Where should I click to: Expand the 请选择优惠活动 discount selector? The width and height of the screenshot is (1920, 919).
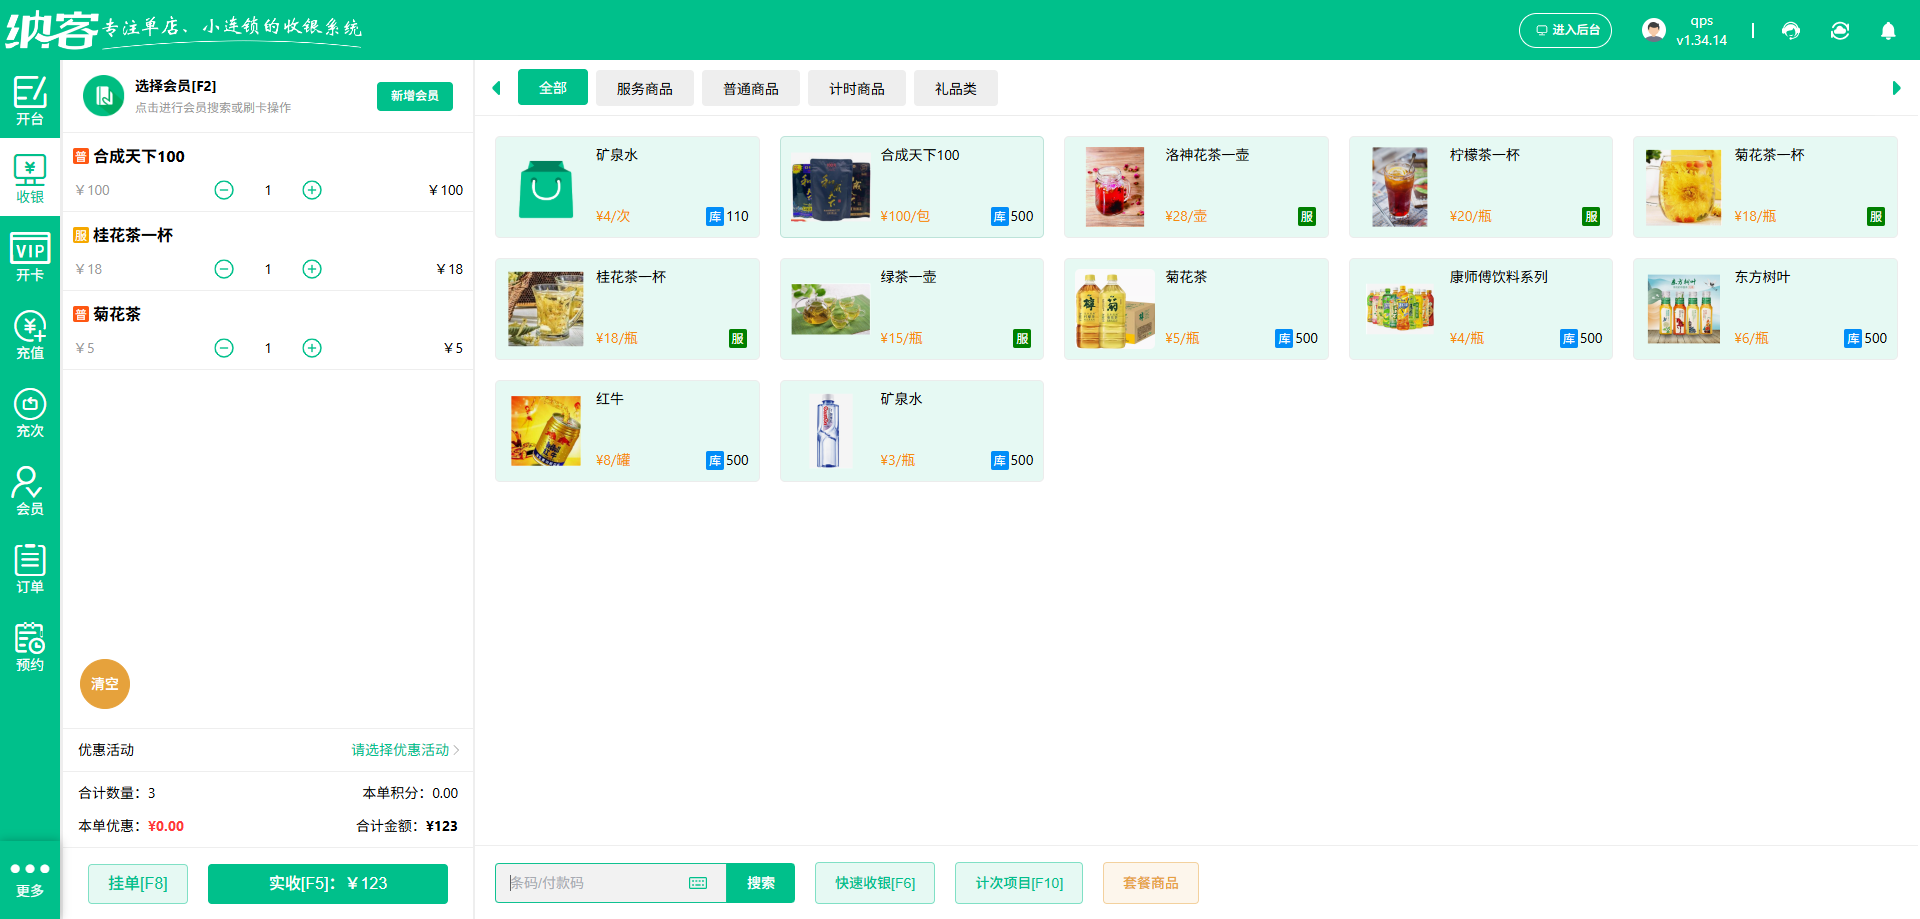(x=399, y=749)
